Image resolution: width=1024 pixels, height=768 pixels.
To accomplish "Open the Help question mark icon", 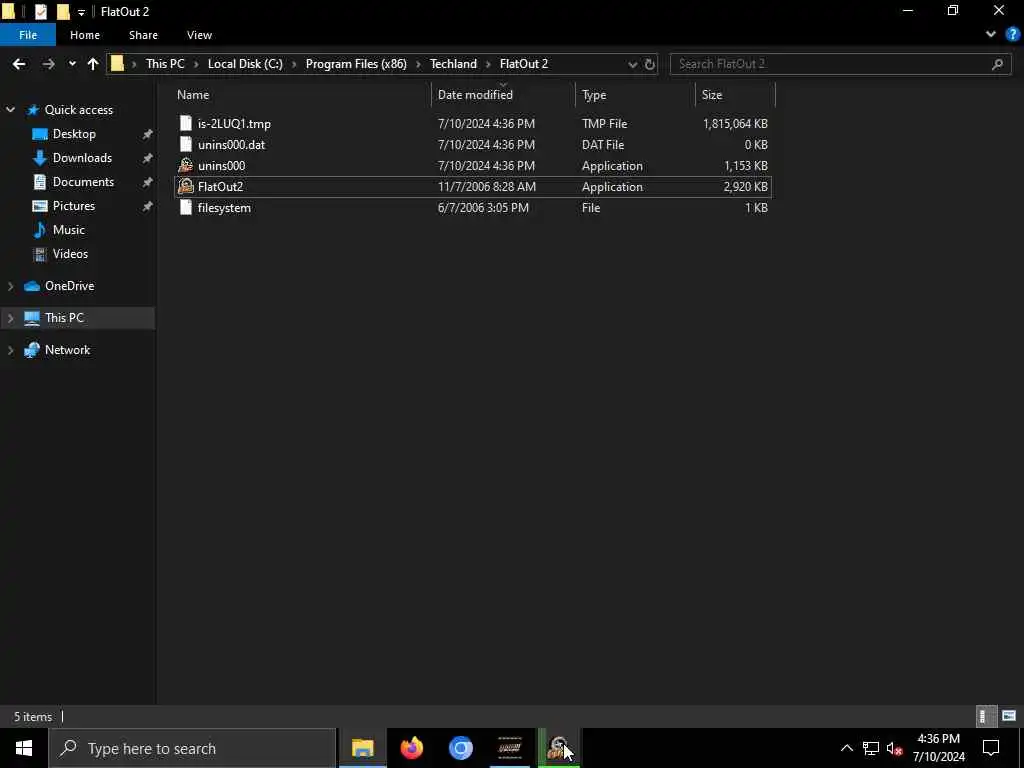I will (1012, 35).
